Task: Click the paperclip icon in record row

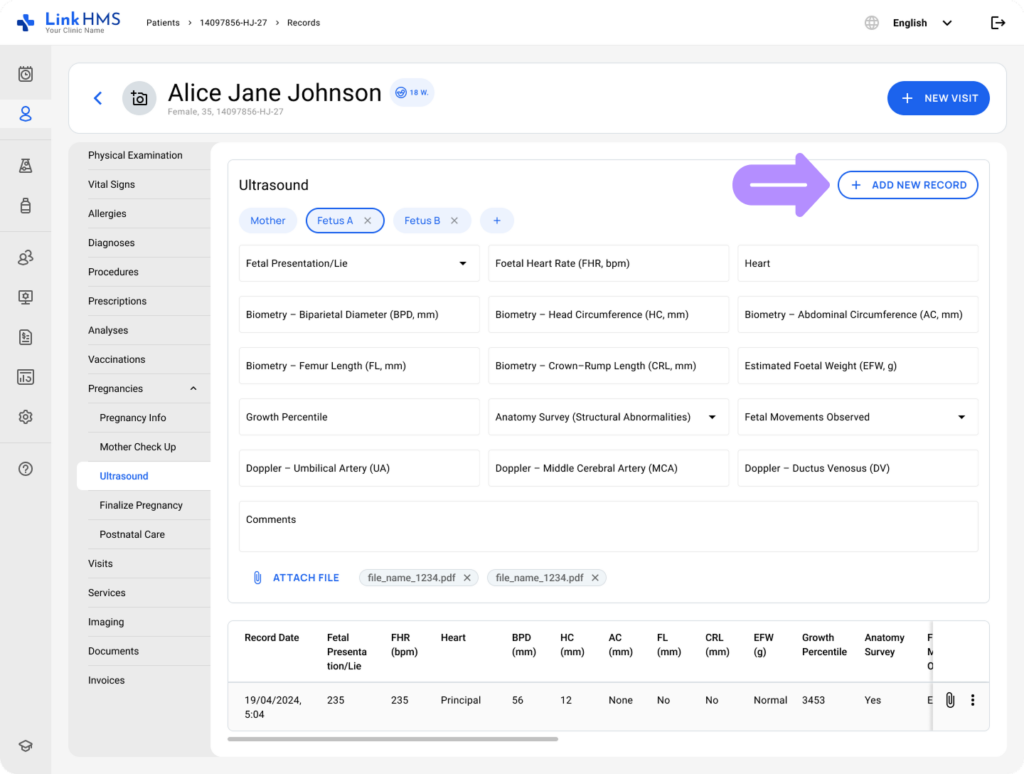Action: [x=950, y=700]
